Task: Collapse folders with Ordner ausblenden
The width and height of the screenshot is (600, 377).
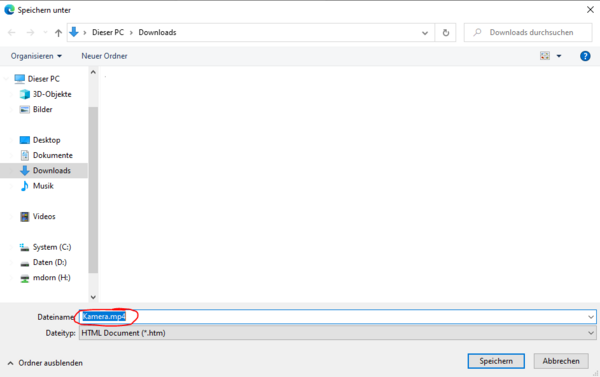Action: pyautogui.click(x=45, y=363)
